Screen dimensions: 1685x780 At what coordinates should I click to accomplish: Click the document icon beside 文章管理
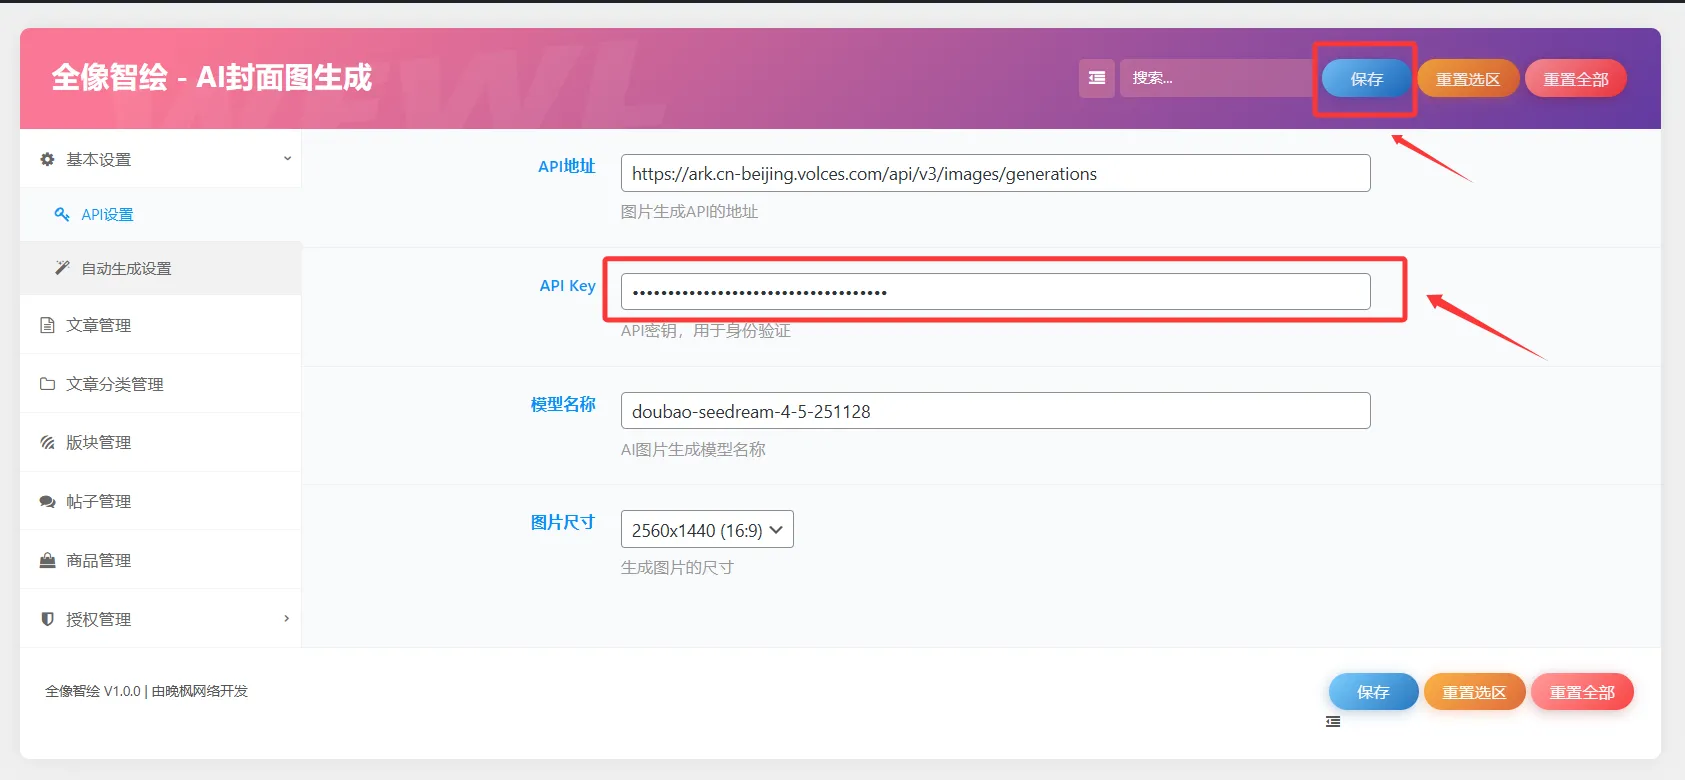point(47,325)
